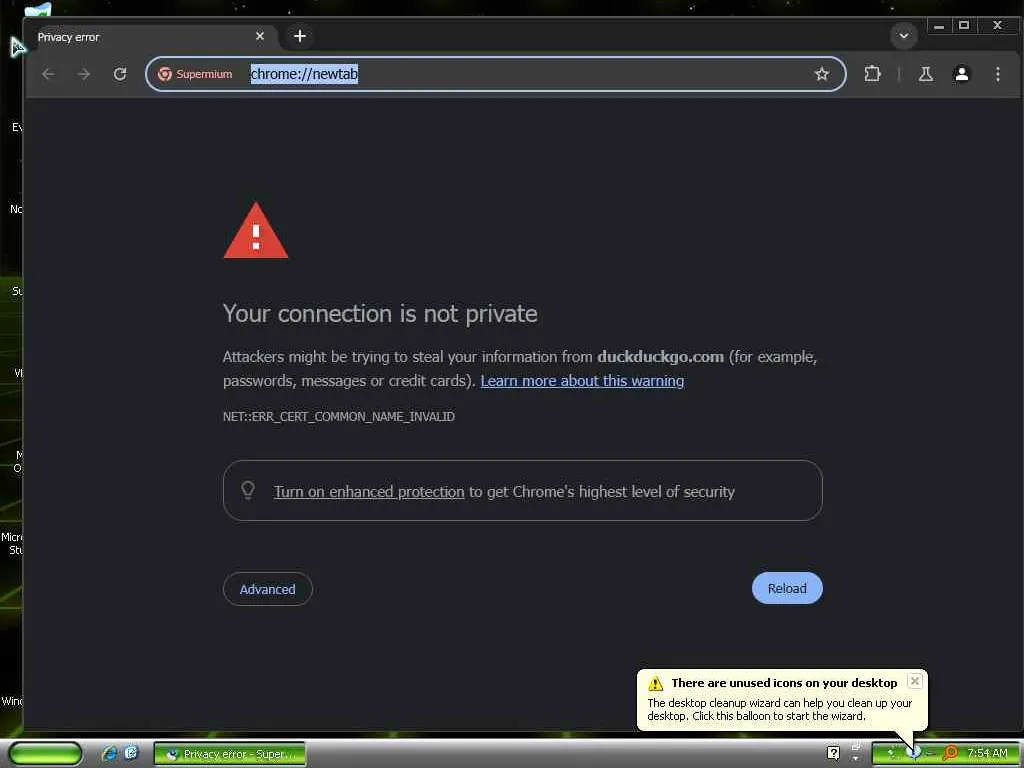
Task: Click 'Your connection is not private' heading
Action: (380, 314)
